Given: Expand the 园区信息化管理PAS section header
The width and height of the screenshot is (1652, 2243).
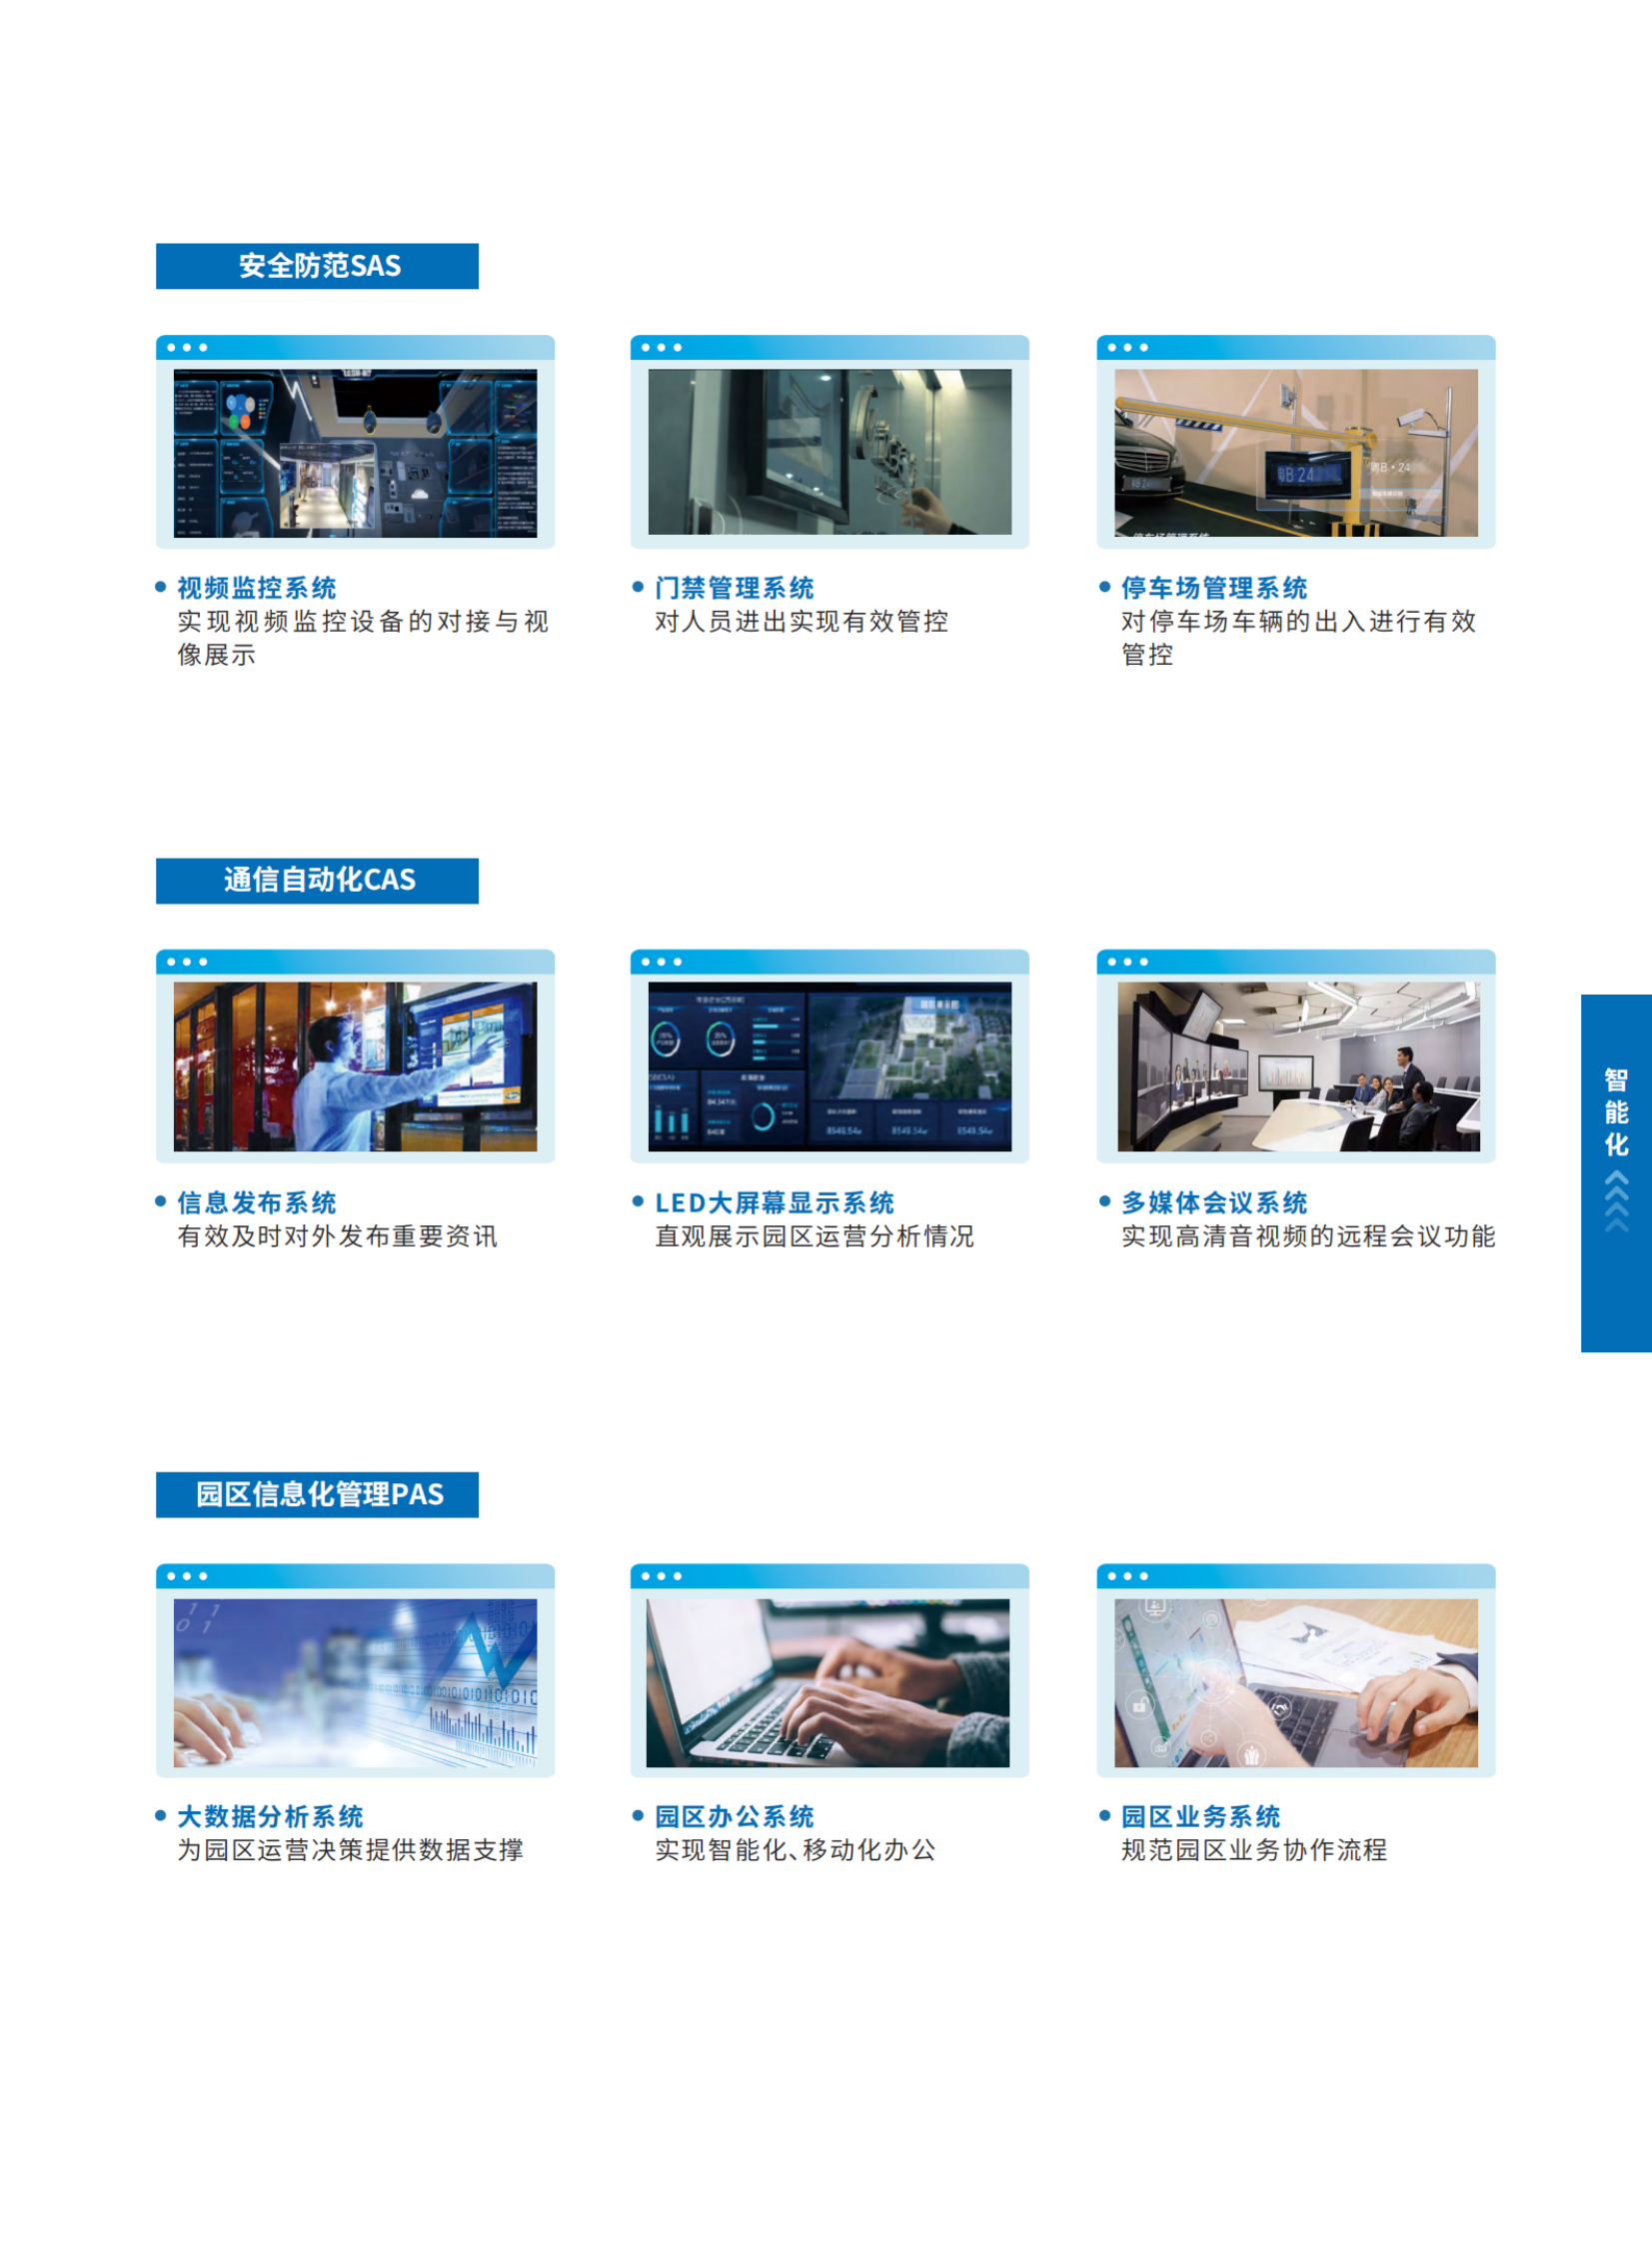Looking at the screenshot, I should point(318,1494).
